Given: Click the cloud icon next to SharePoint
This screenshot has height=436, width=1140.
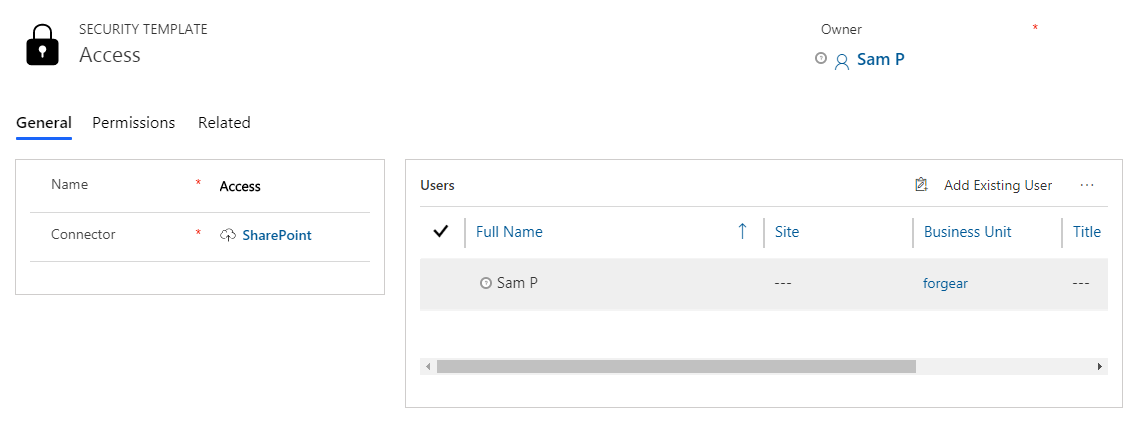Looking at the screenshot, I should click(x=228, y=235).
